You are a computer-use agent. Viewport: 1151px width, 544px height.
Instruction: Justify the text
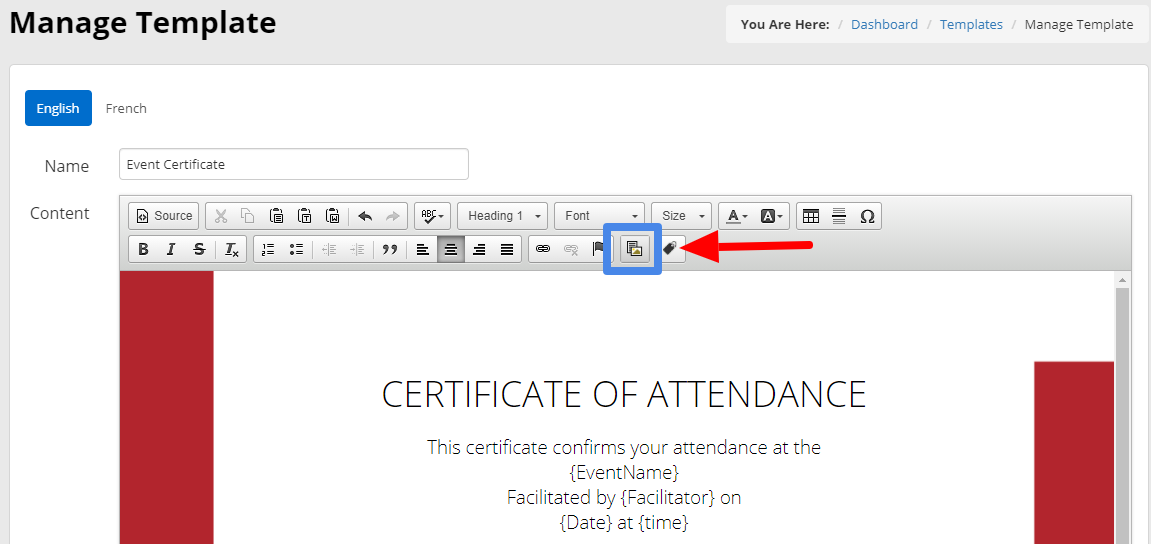coord(506,250)
